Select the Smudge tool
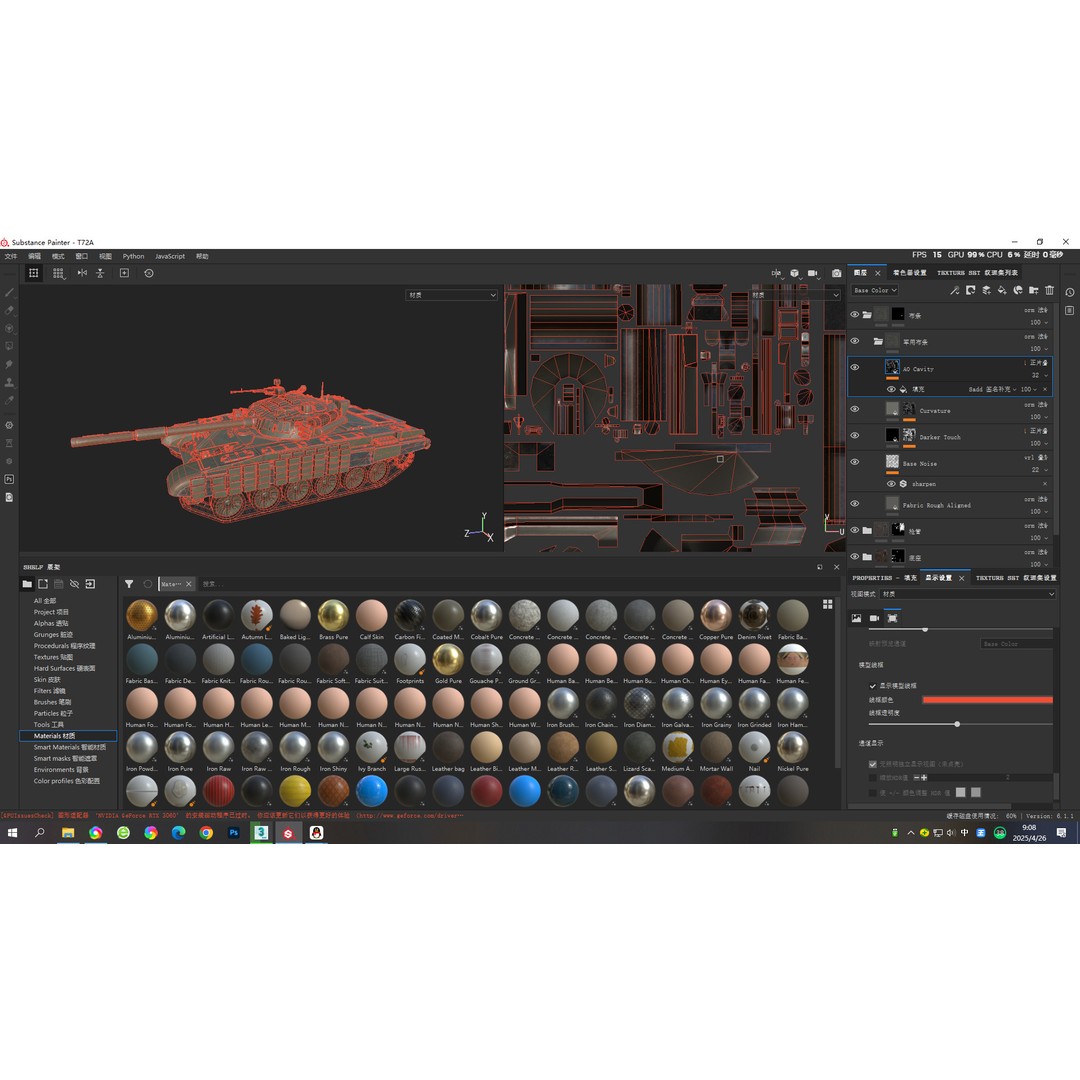 [9, 364]
